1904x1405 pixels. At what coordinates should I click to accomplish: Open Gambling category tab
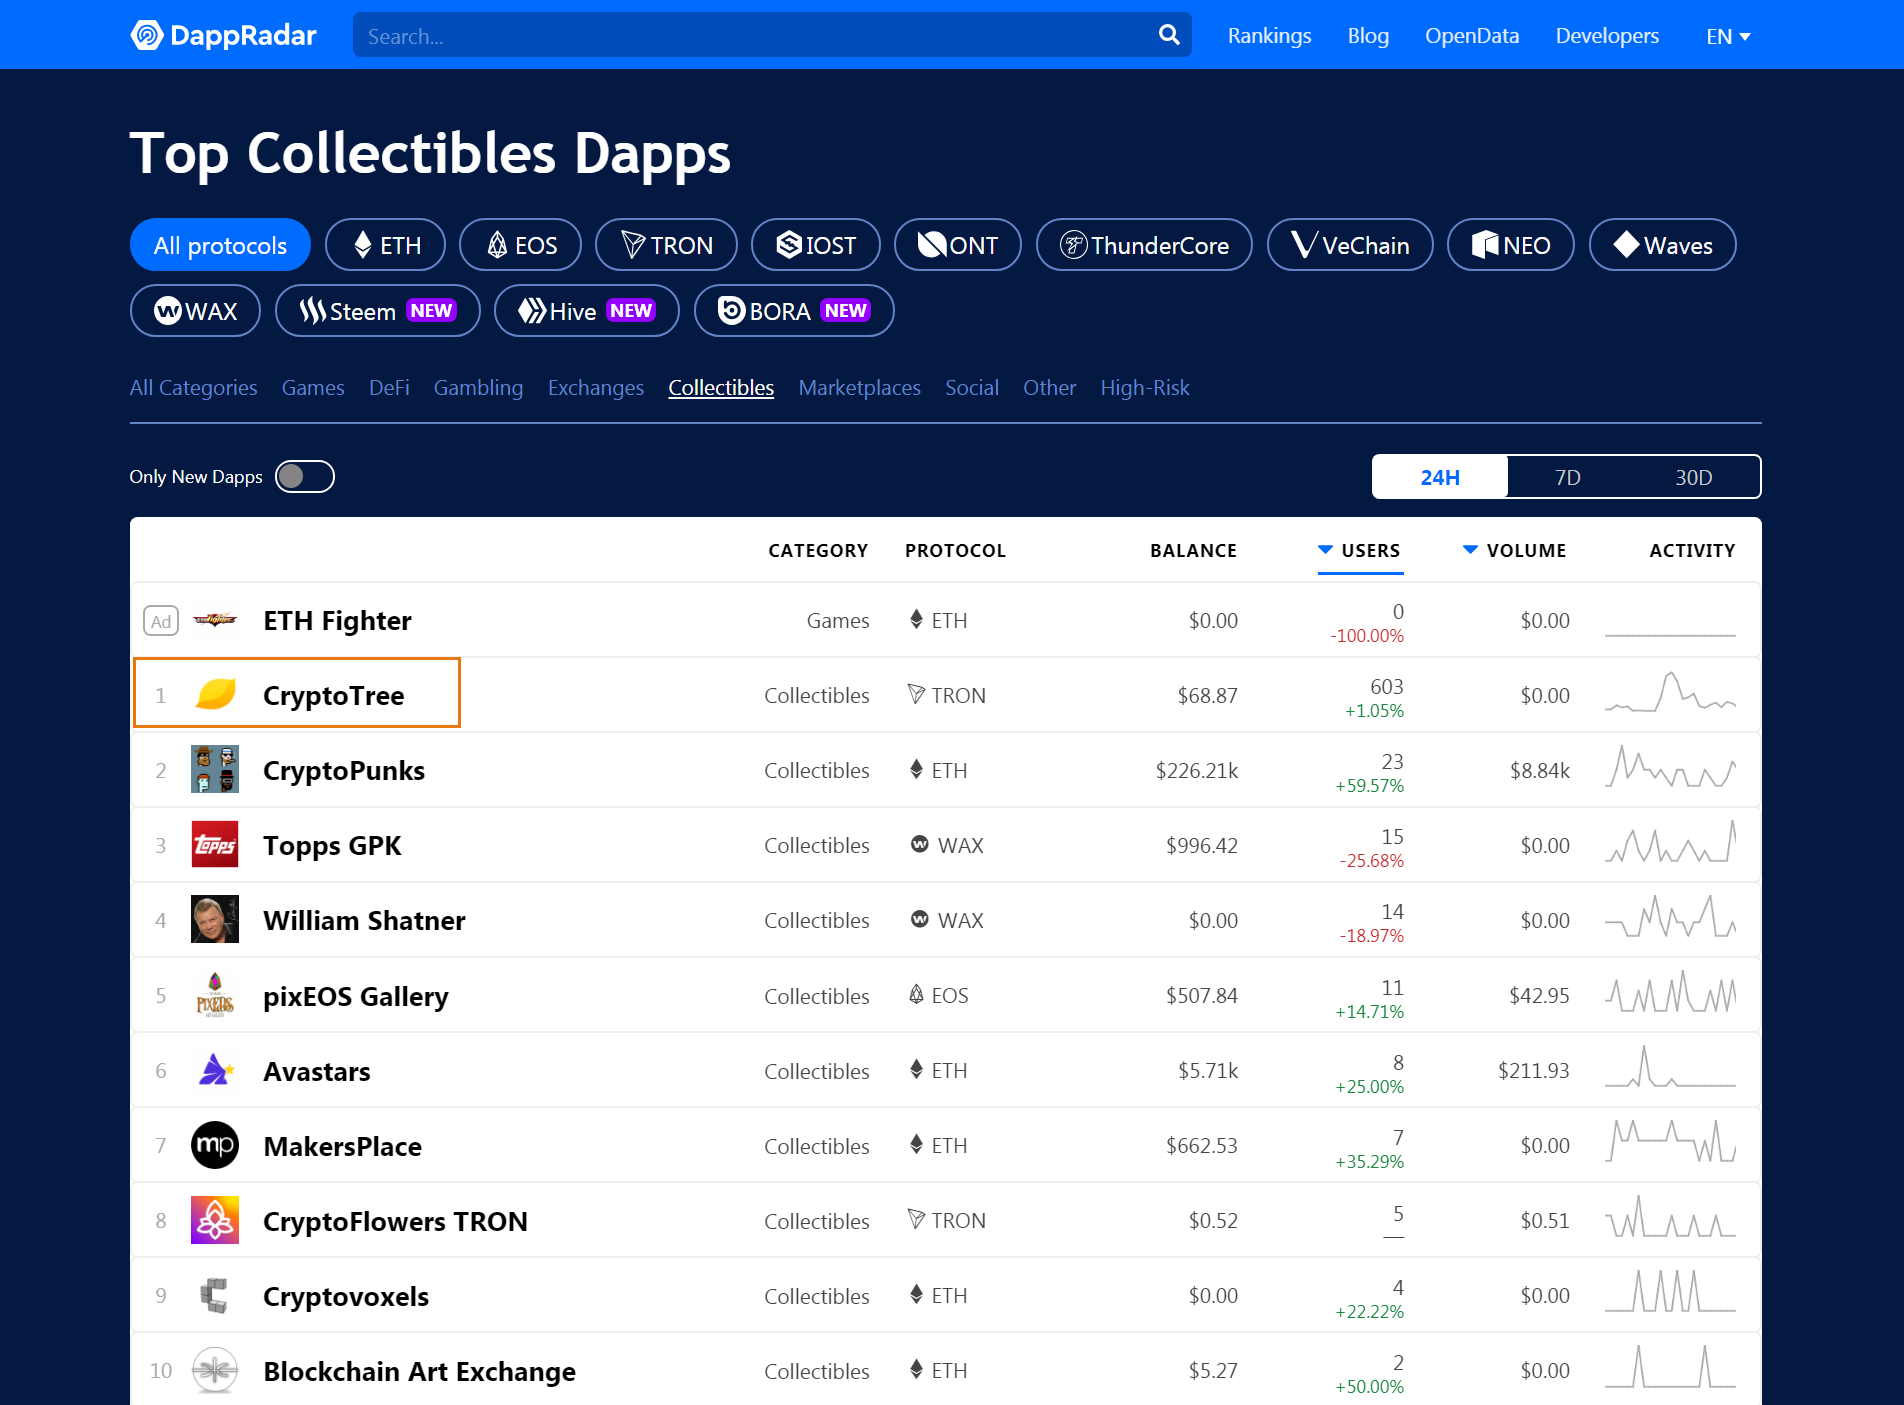pyautogui.click(x=478, y=387)
